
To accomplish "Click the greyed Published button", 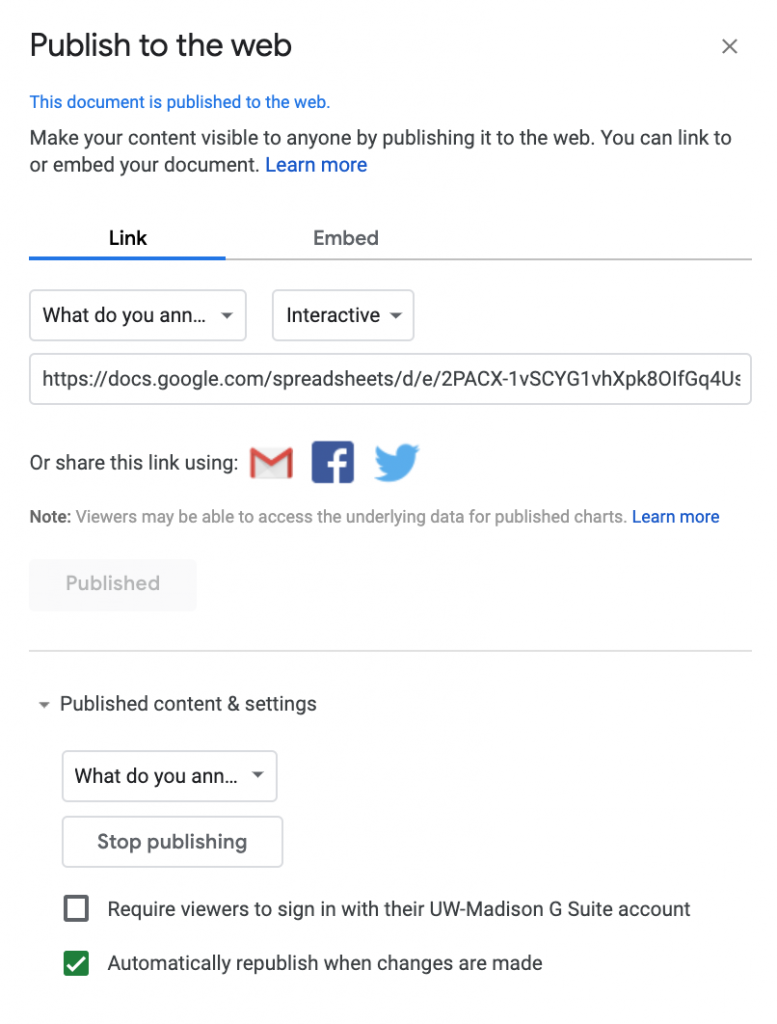I will pos(113,583).
